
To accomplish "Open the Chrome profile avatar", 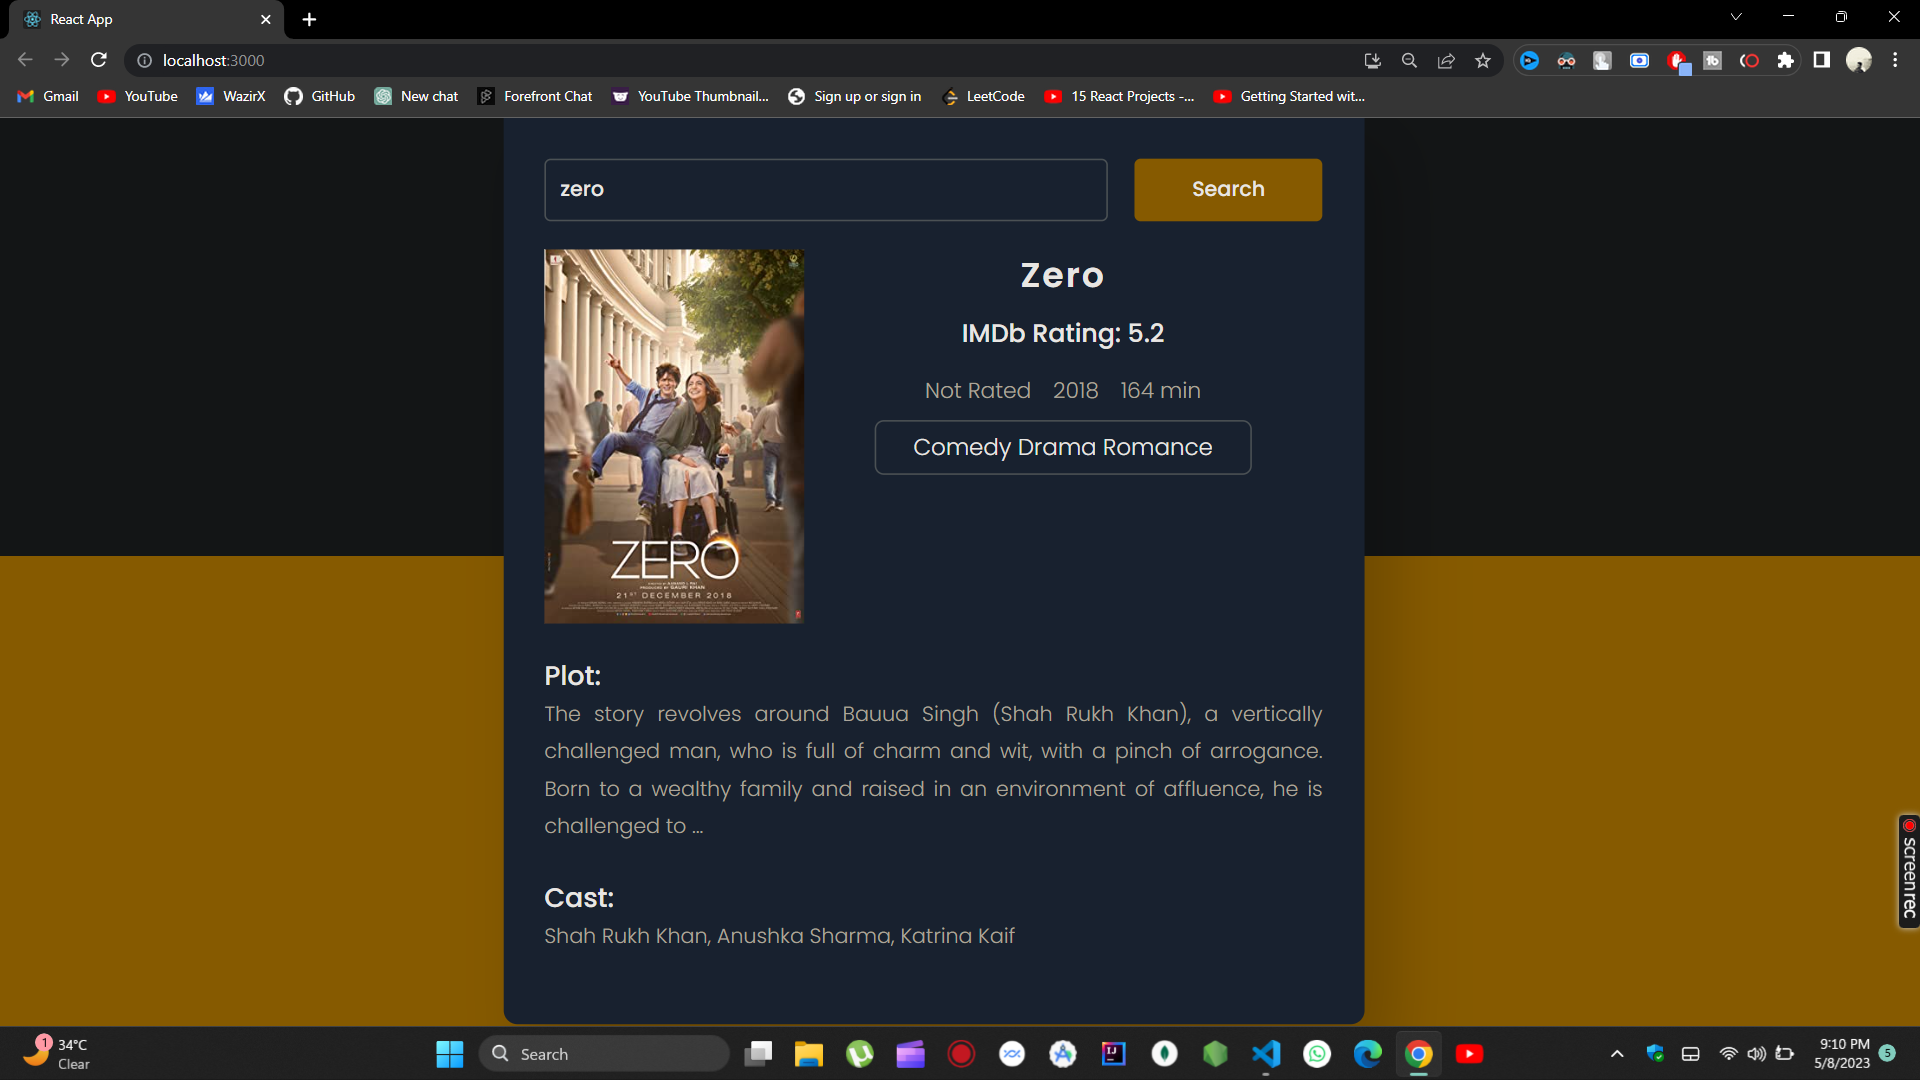I will 1860,60.
